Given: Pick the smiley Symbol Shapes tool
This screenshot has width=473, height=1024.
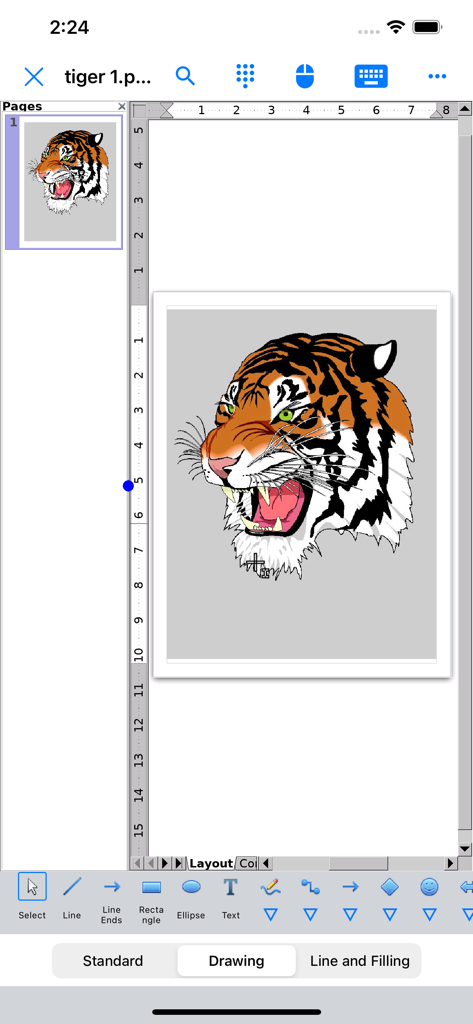Looking at the screenshot, I should pyautogui.click(x=429, y=887).
